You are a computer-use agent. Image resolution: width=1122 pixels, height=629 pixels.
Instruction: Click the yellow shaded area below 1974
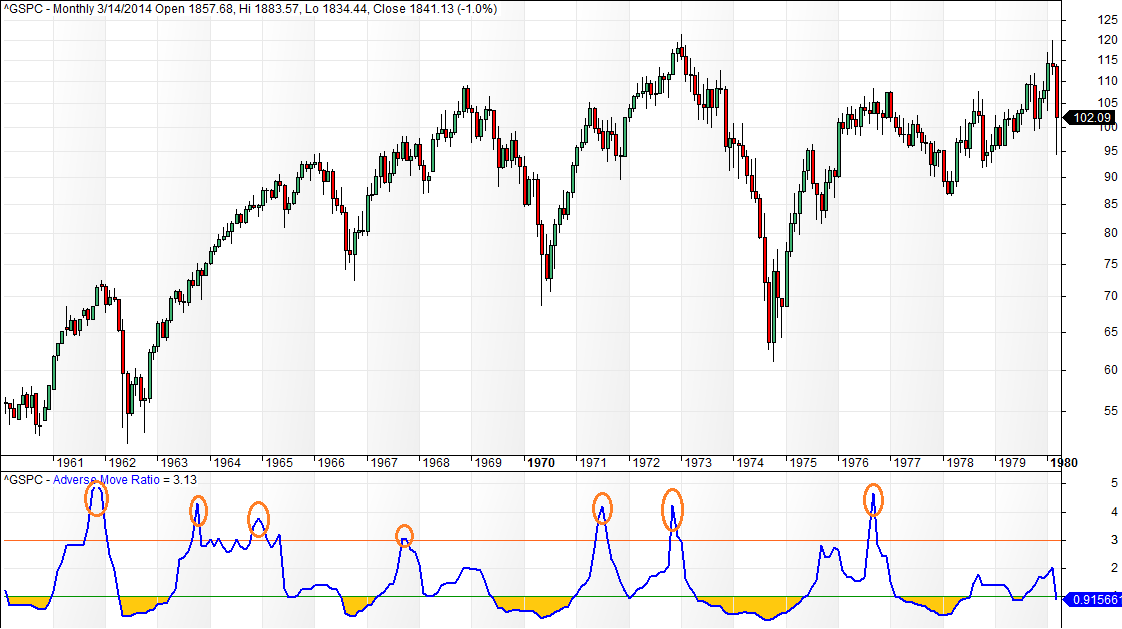[748, 607]
